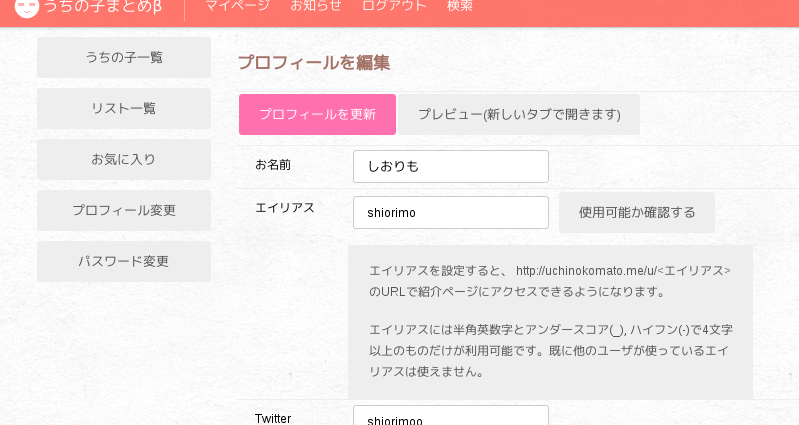The width and height of the screenshot is (799, 425).
Task: Click プレビュー(新しいタブで開きます) button
Action: coord(519,115)
